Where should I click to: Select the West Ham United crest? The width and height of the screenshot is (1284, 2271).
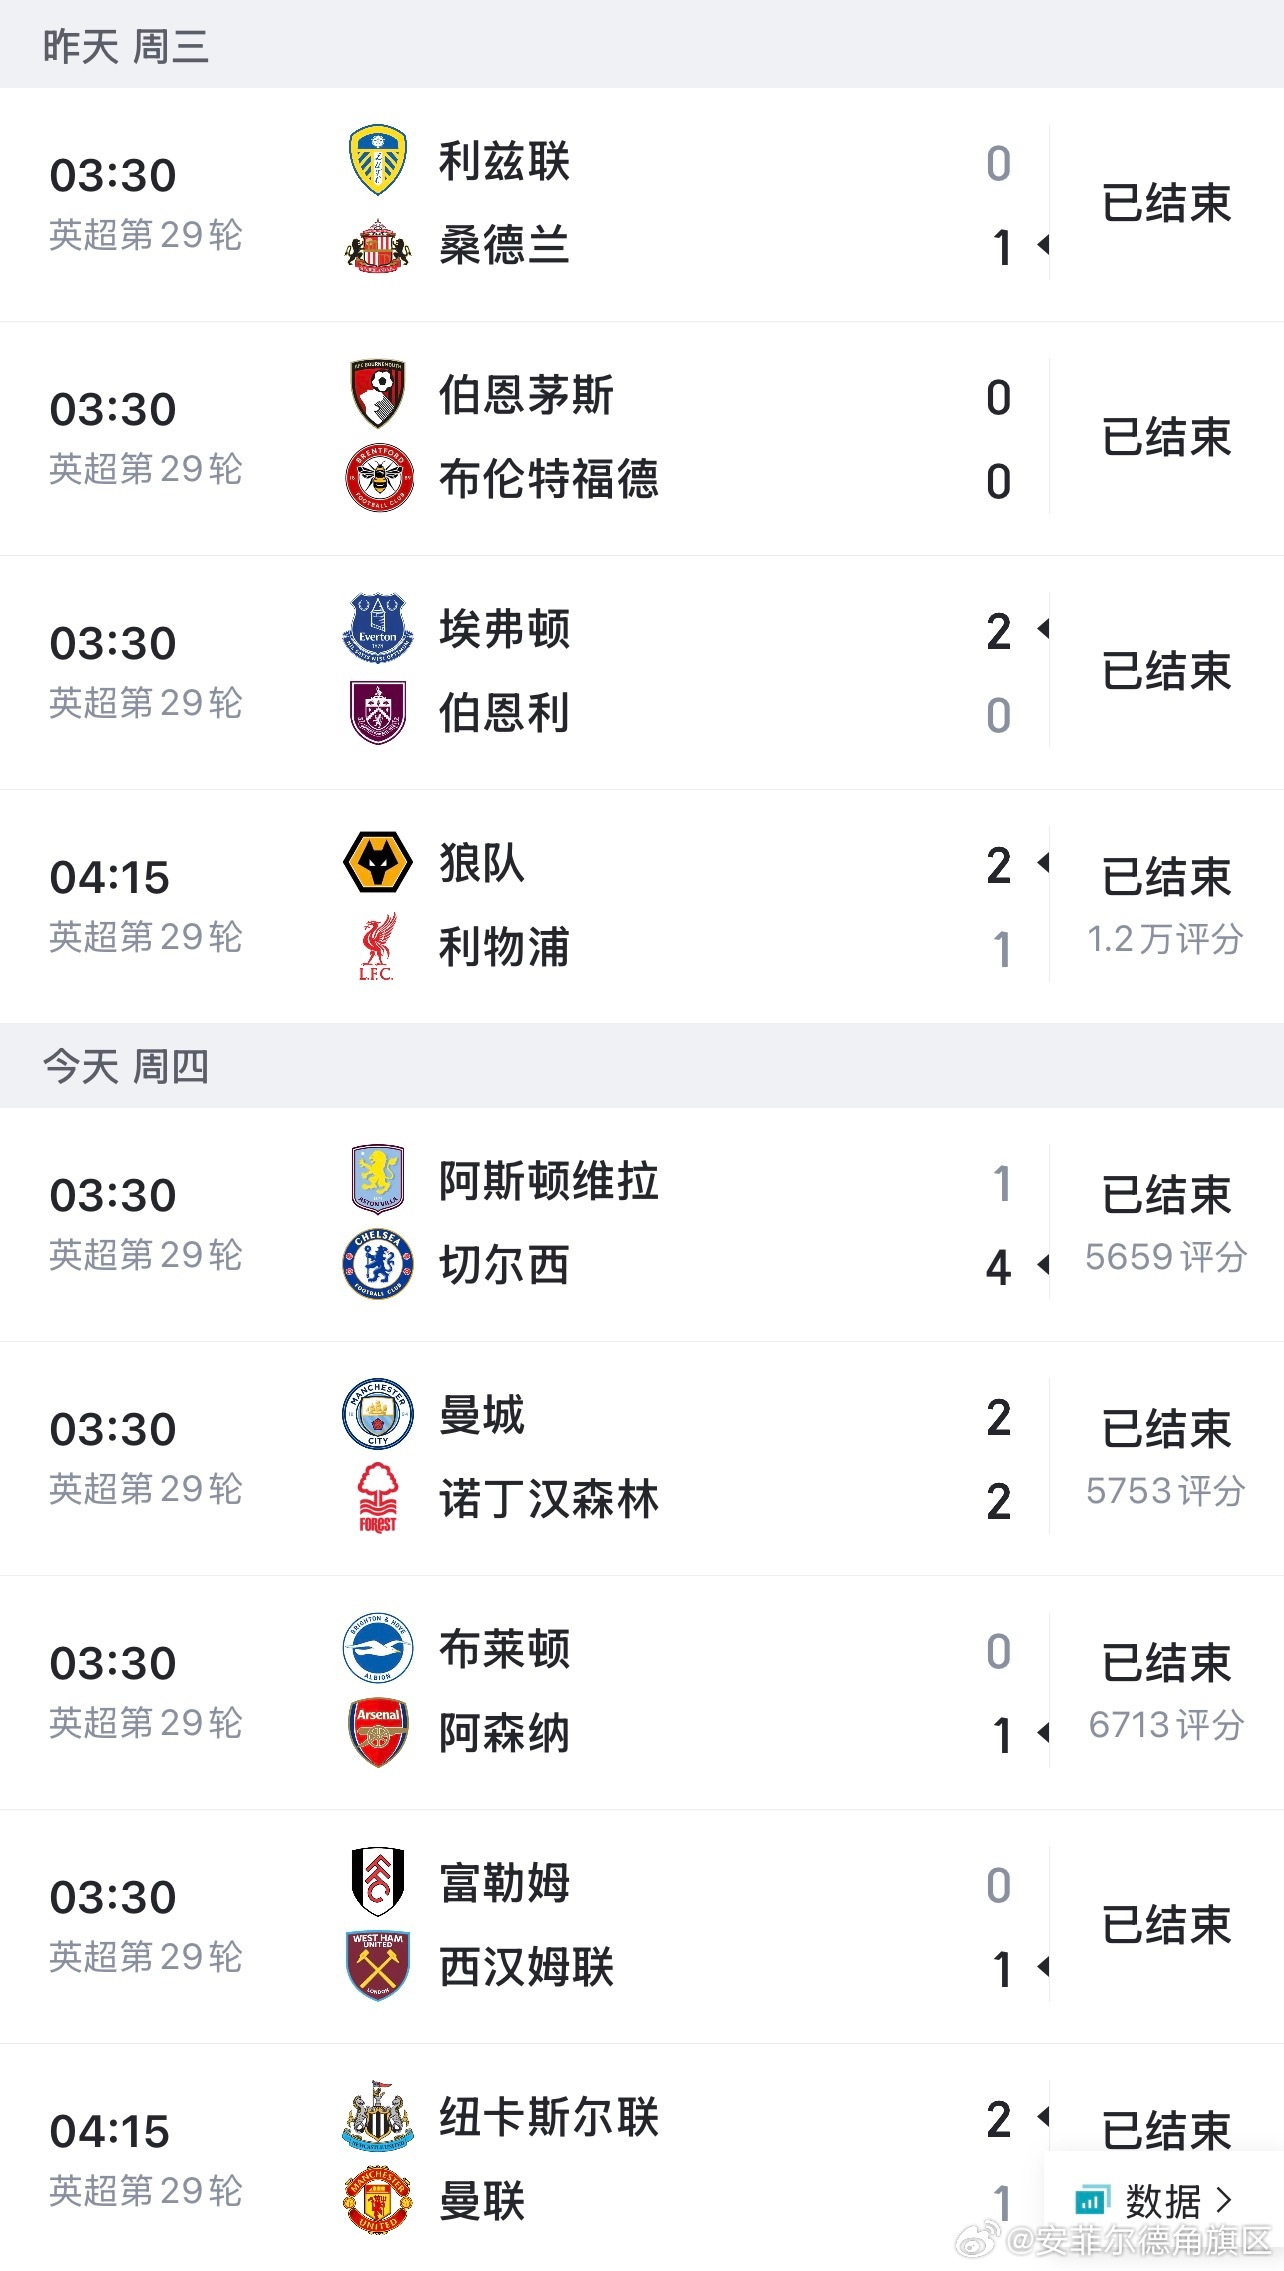tap(378, 1967)
